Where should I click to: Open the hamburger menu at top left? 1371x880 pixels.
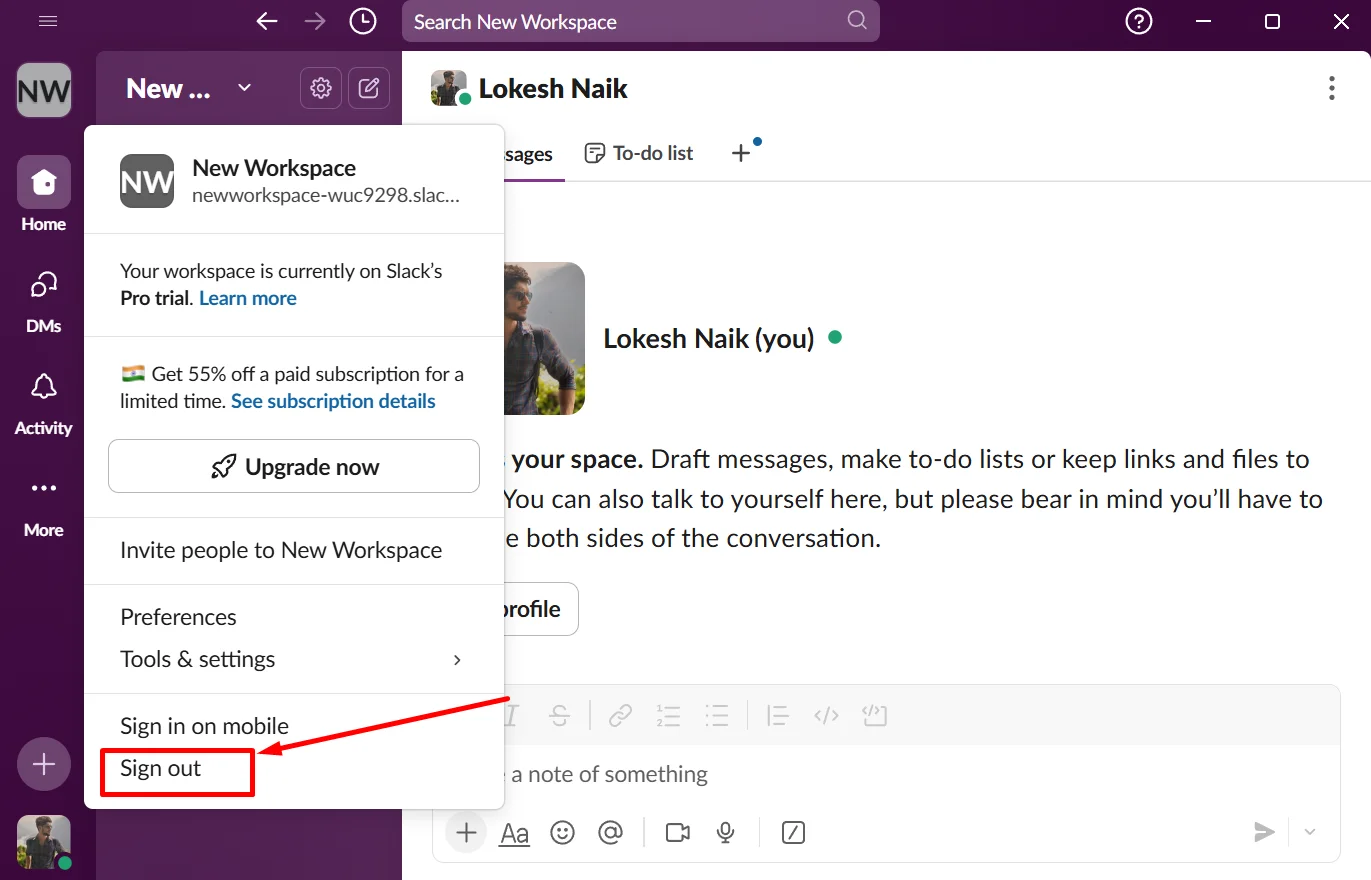47,21
